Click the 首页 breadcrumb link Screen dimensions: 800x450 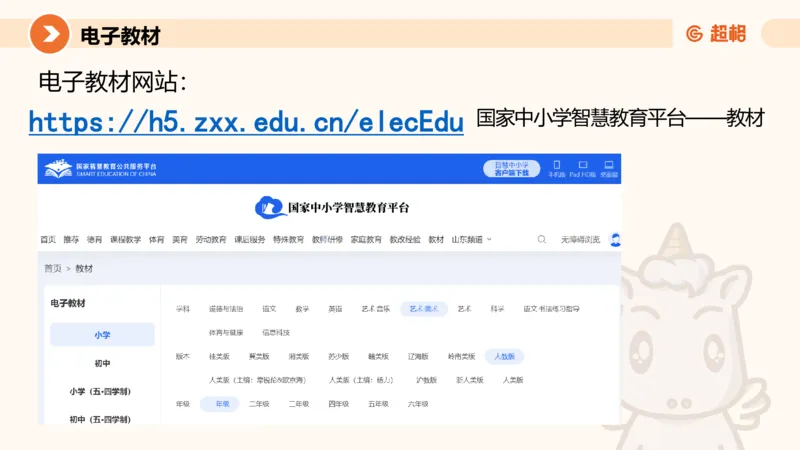coord(53,268)
